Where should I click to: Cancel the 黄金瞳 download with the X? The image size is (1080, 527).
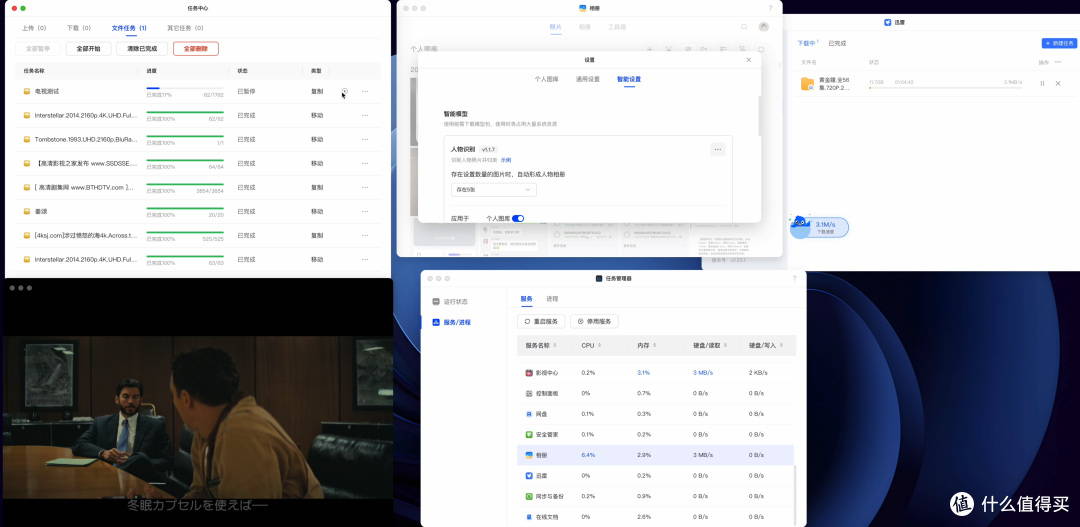[x=1058, y=83]
